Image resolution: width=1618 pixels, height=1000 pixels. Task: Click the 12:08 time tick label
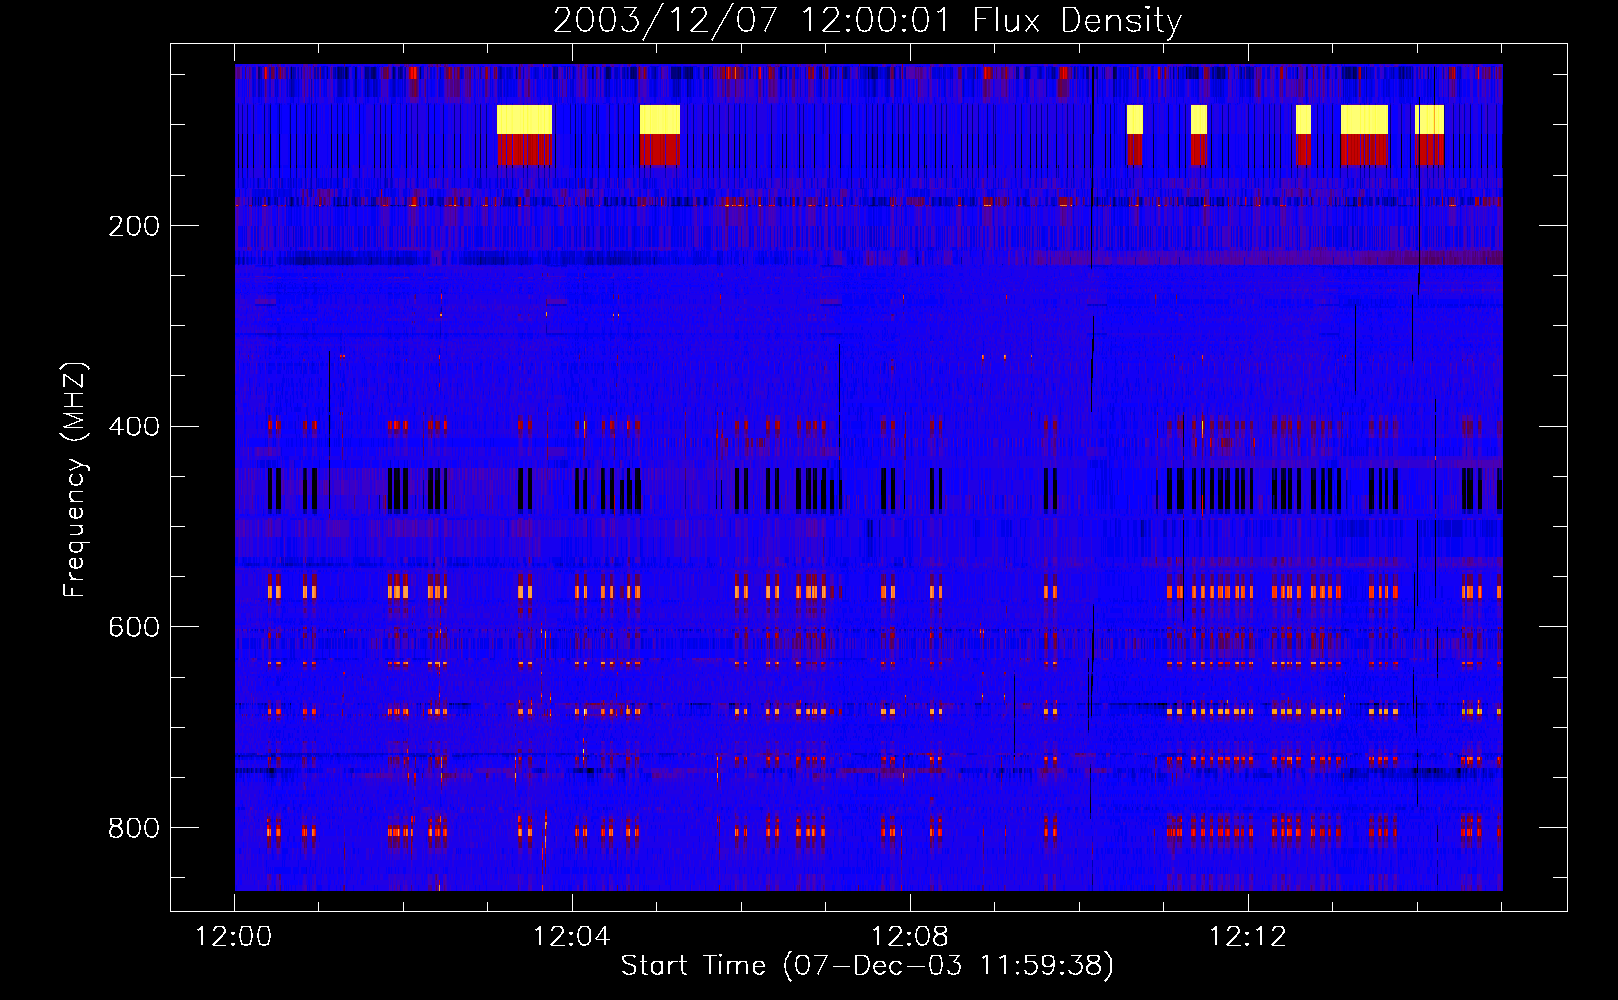tap(910, 937)
